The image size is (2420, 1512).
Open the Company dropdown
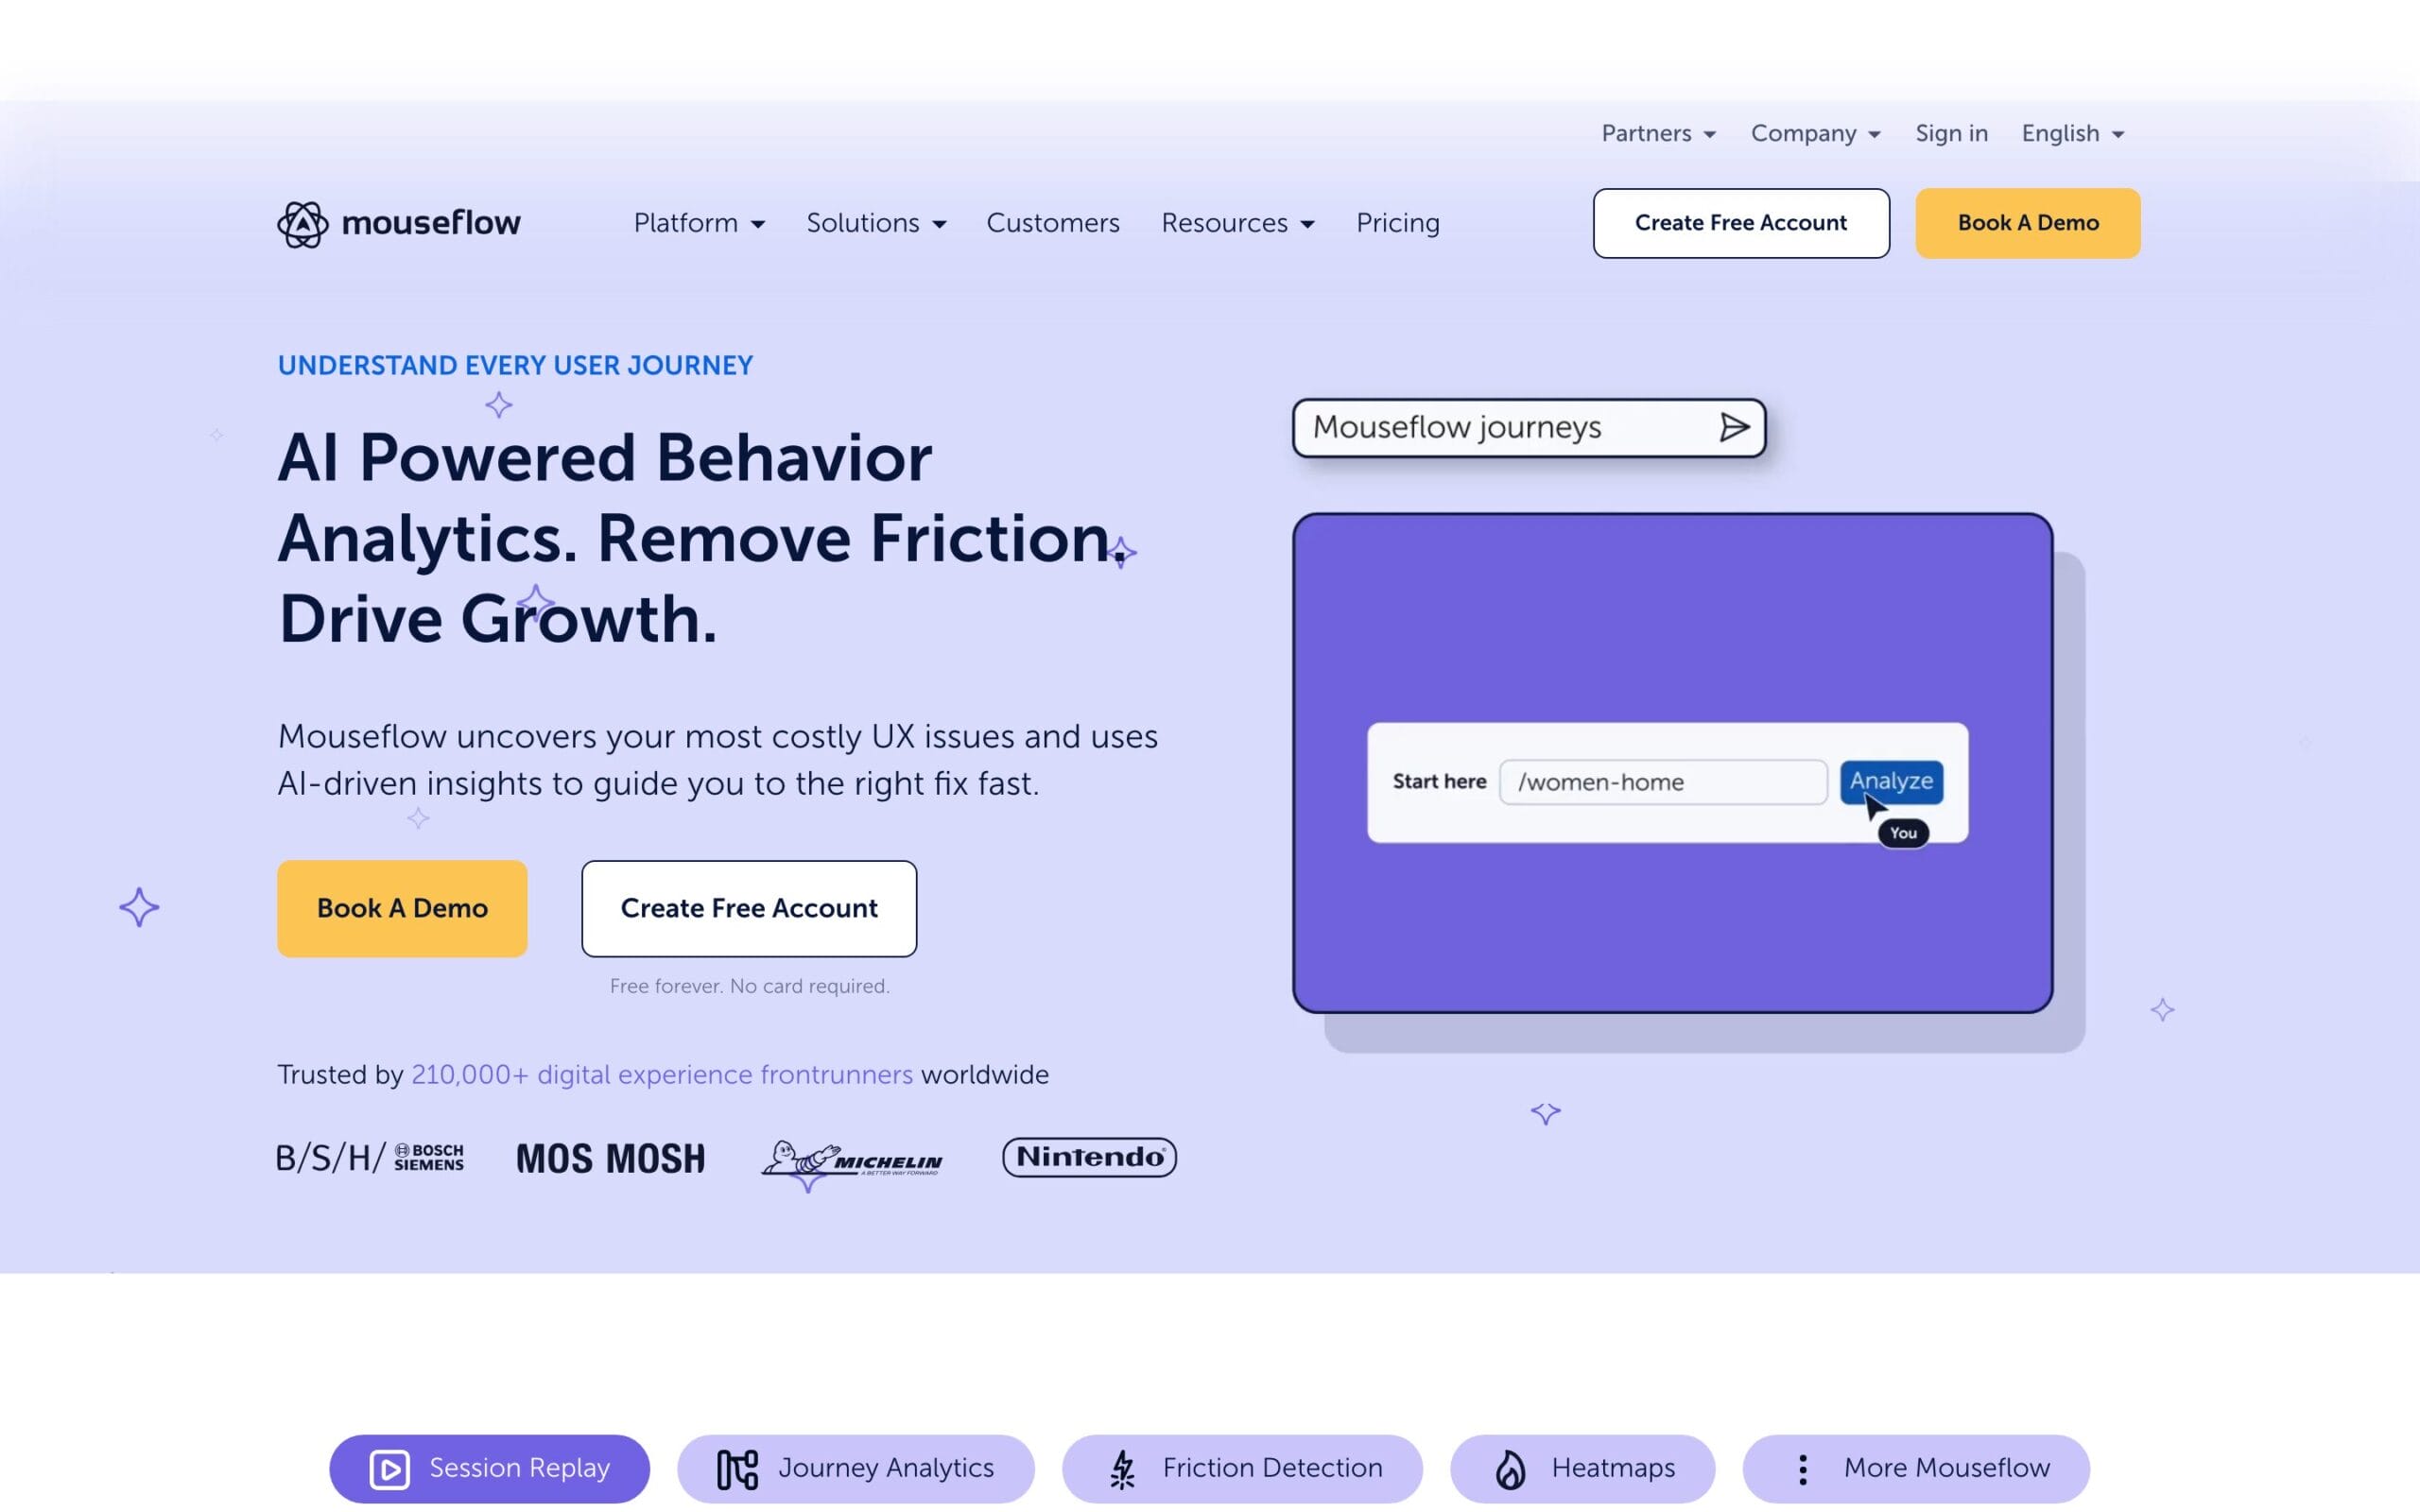coord(1815,133)
